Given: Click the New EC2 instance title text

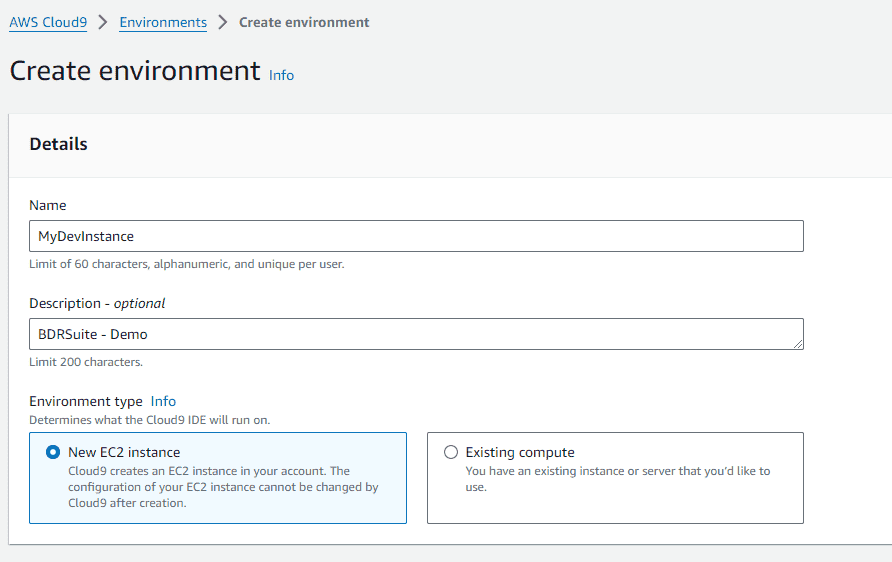Looking at the screenshot, I should coord(124,452).
